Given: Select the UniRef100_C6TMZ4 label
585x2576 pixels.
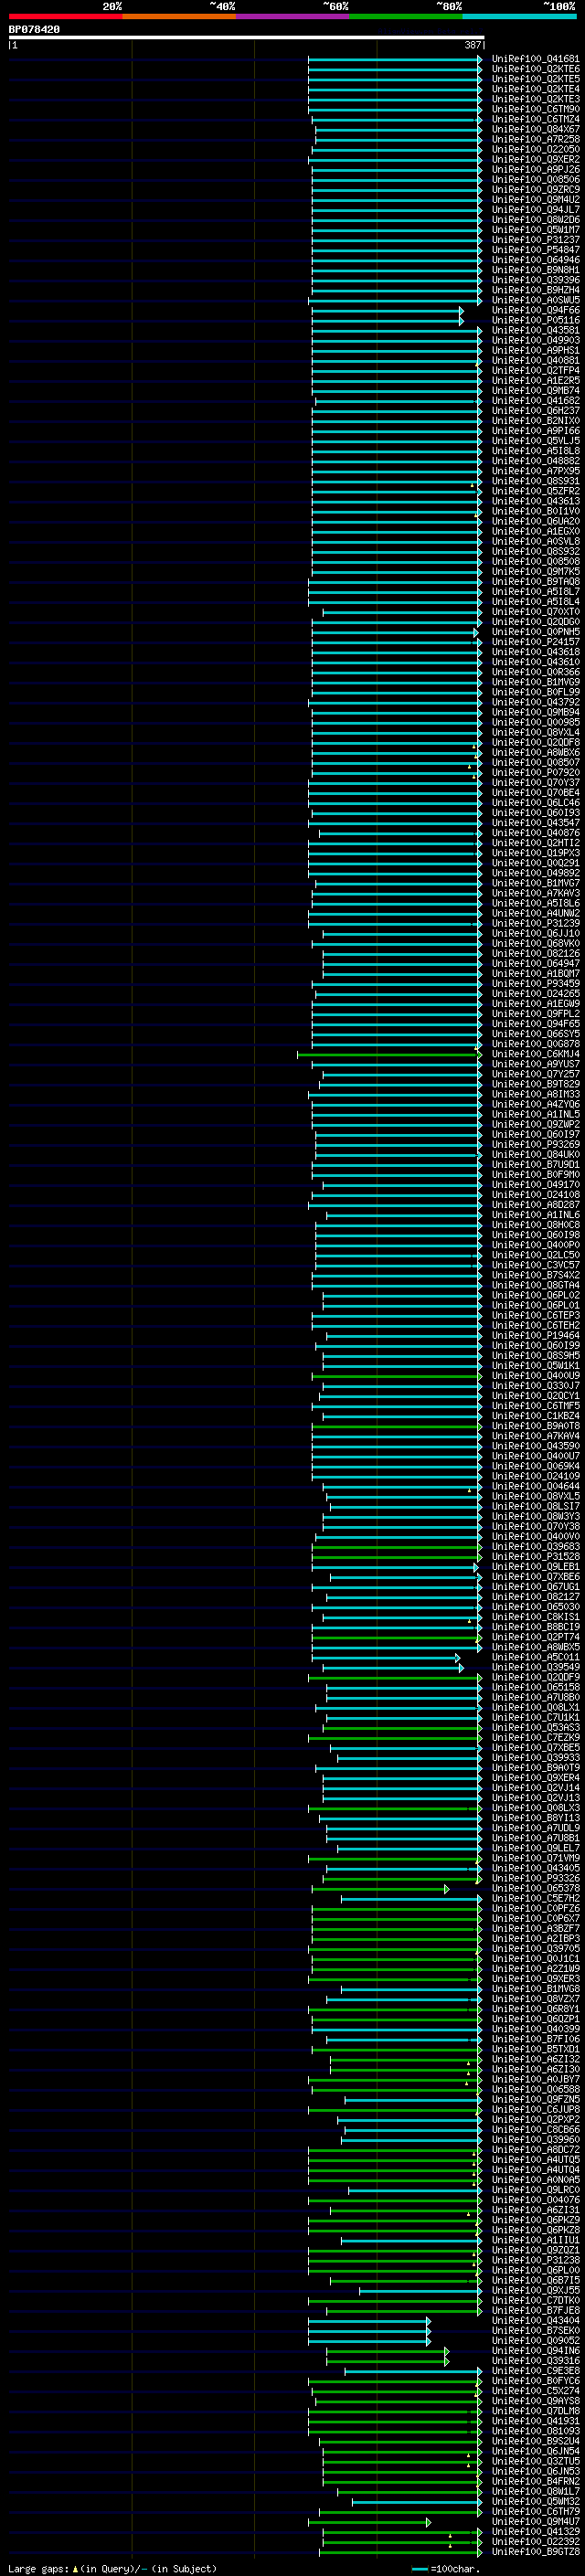Looking at the screenshot, I should click(x=535, y=119).
